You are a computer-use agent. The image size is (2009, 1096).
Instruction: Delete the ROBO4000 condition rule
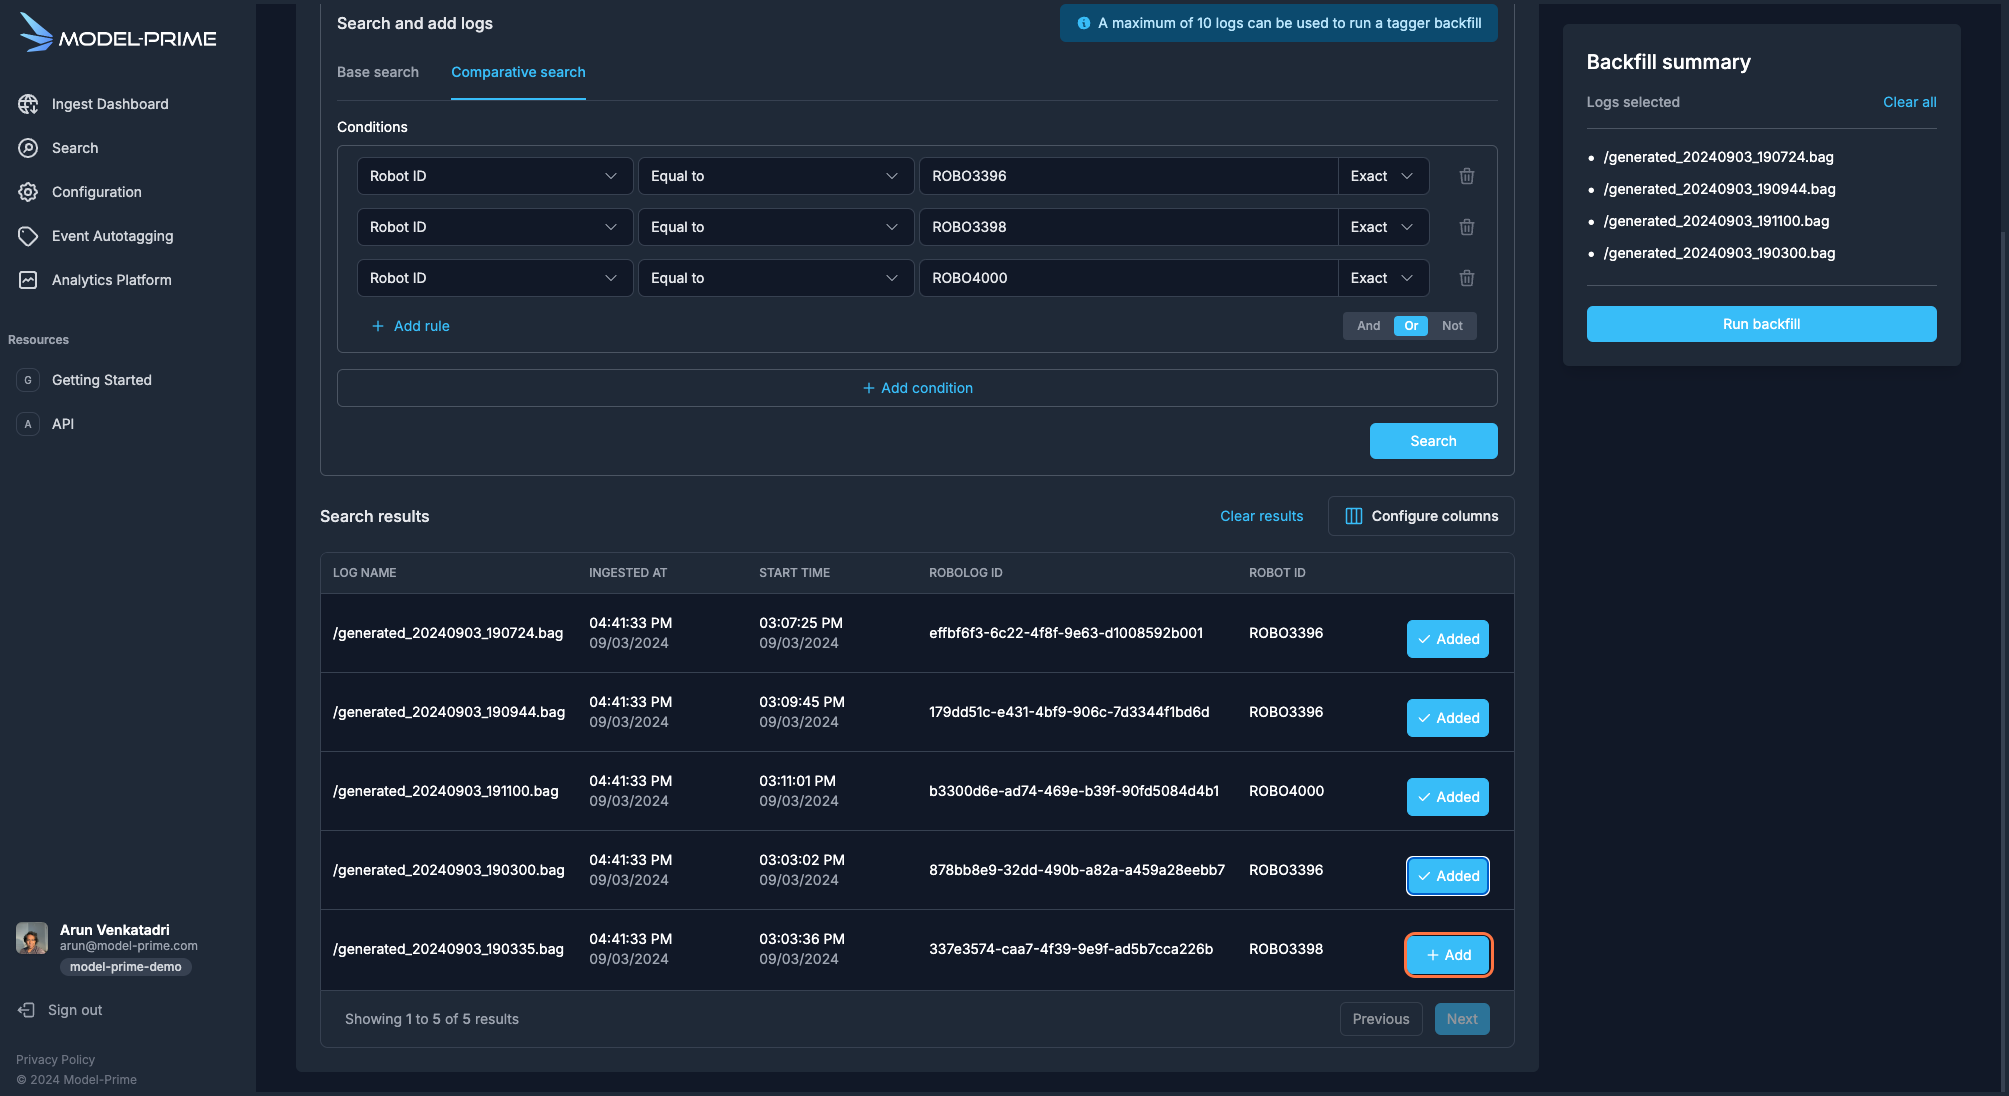point(1466,278)
